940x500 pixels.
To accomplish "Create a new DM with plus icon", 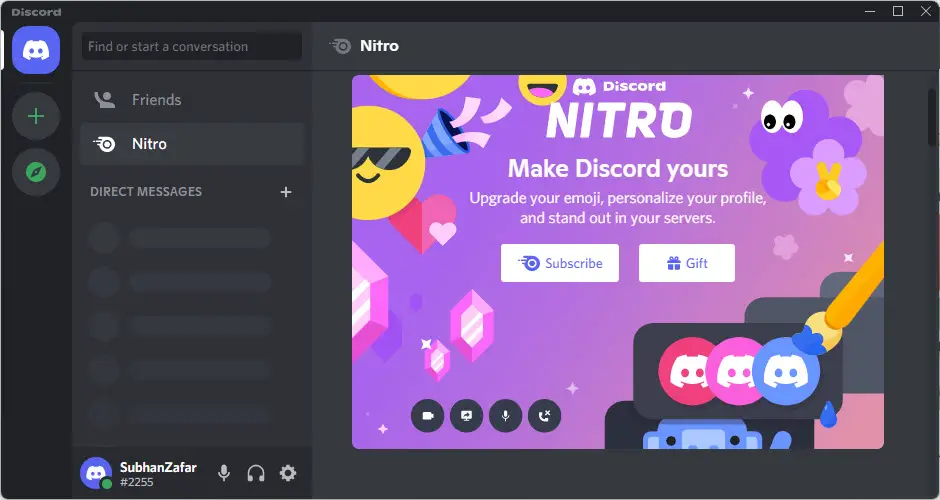I will coord(286,192).
